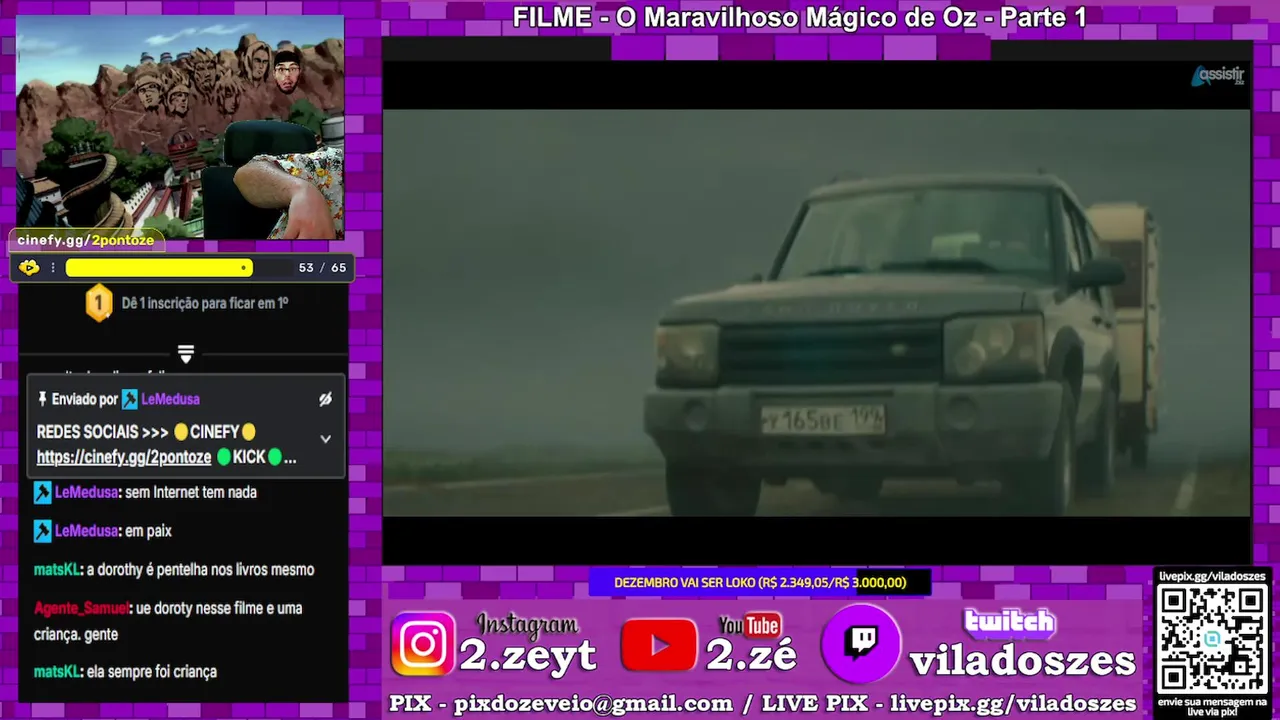Click the cinefy.gg/2pontoze label under webcam
Viewport: 1280px width, 720px height.
86,240
